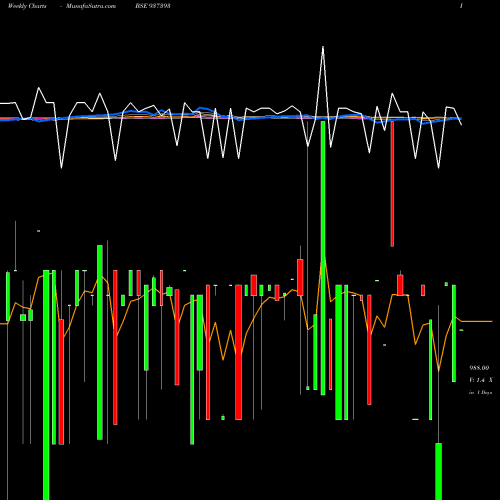Click the "Weekly Charts" title text

(x=27, y=6)
